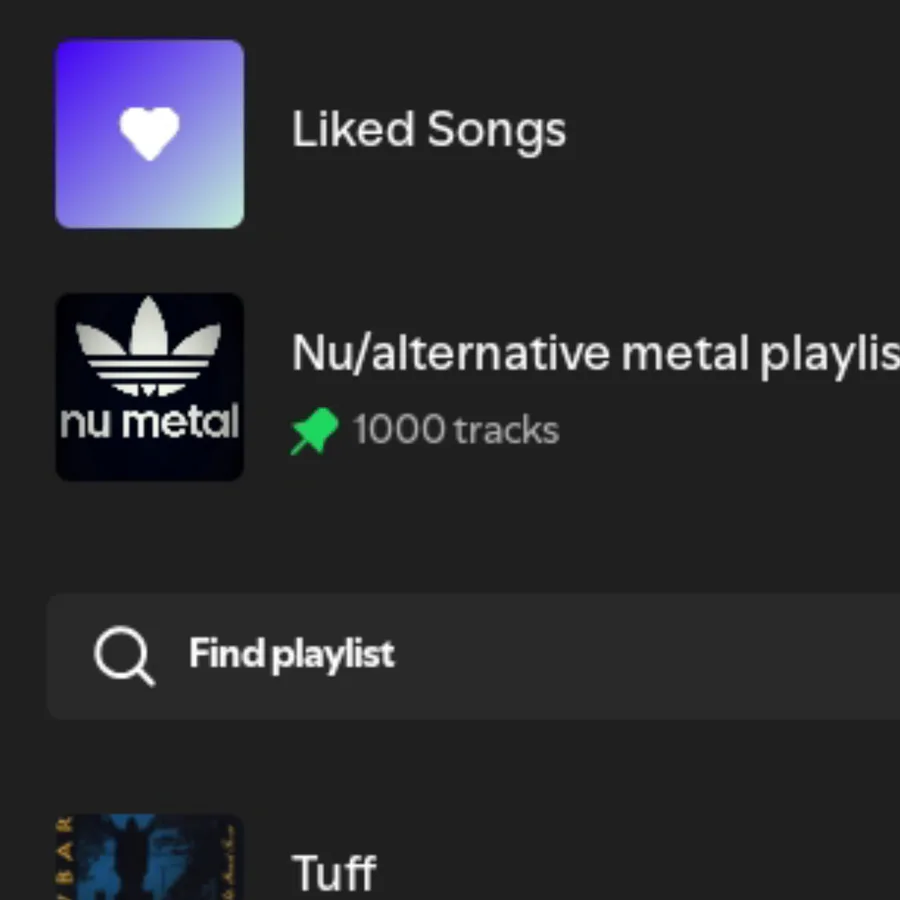900x900 pixels.
Task: Select the word "Songs" in Liked Songs
Action: tap(496, 131)
